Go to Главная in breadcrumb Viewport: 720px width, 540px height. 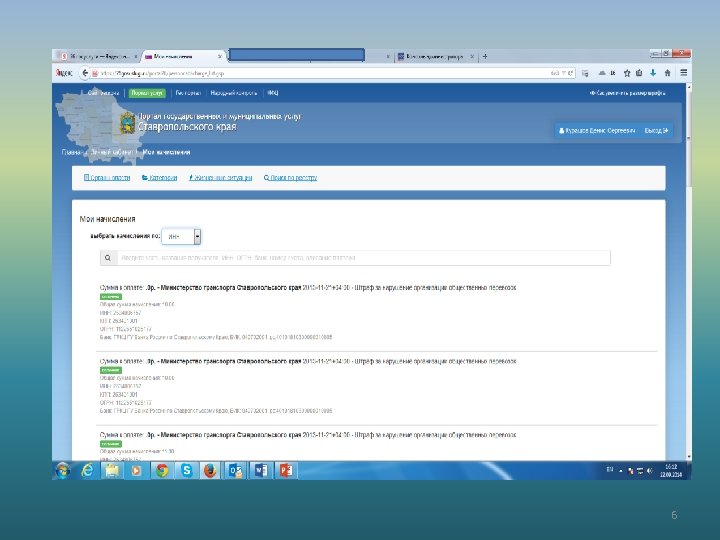[72, 152]
